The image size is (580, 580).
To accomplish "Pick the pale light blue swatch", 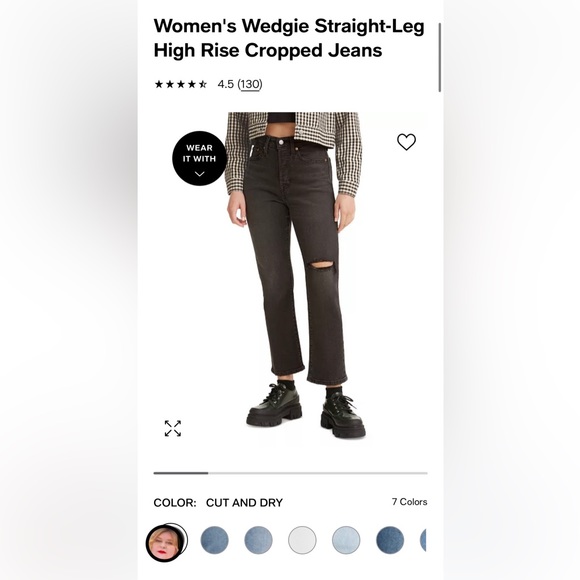I will pyautogui.click(x=346, y=540).
